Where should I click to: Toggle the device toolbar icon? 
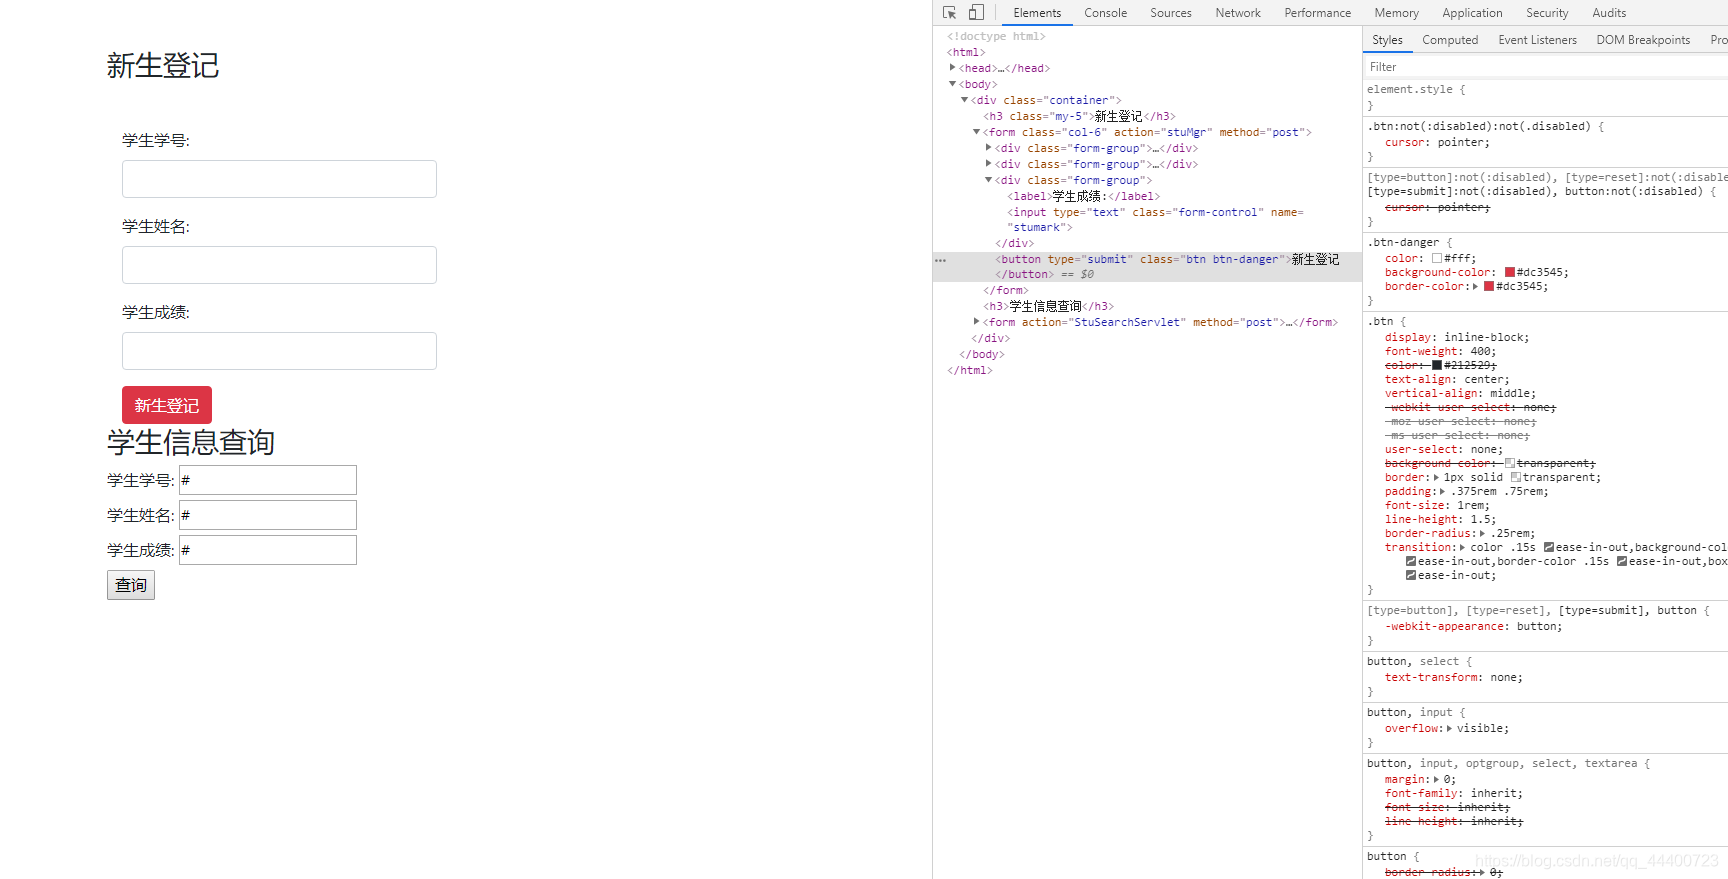click(x=976, y=13)
